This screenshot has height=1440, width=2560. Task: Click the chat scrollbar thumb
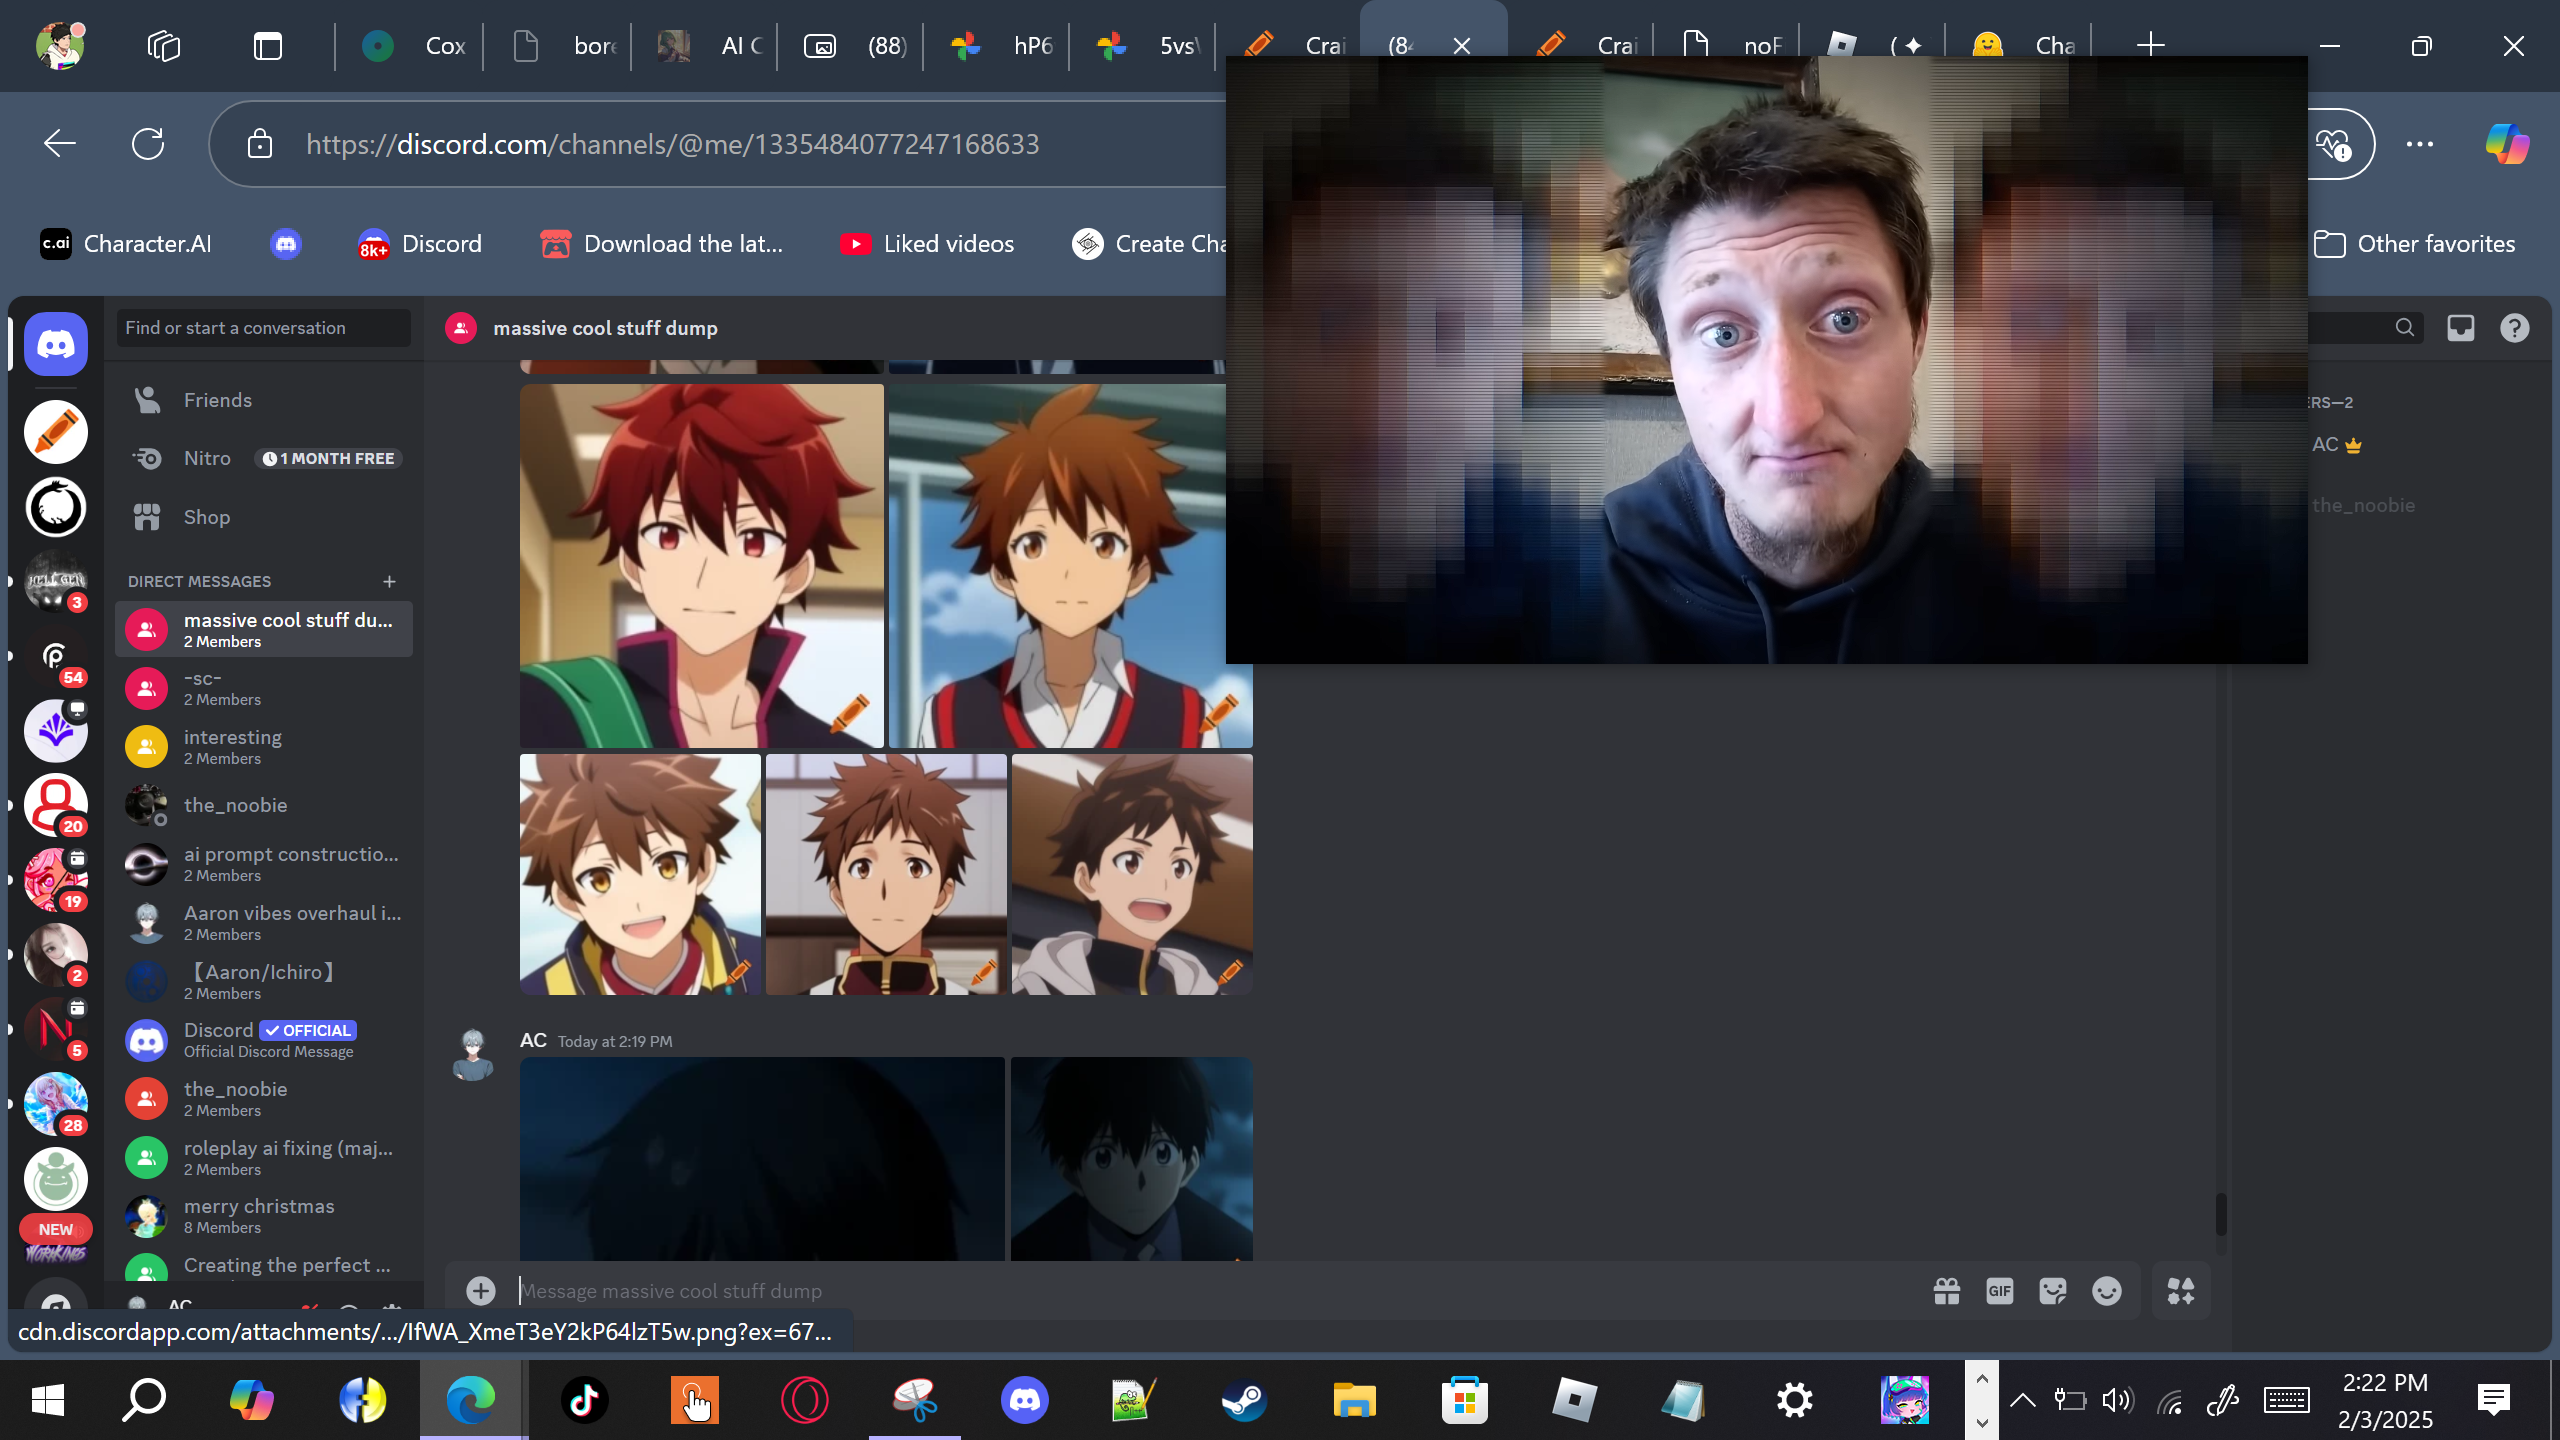pyautogui.click(x=2221, y=1214)
